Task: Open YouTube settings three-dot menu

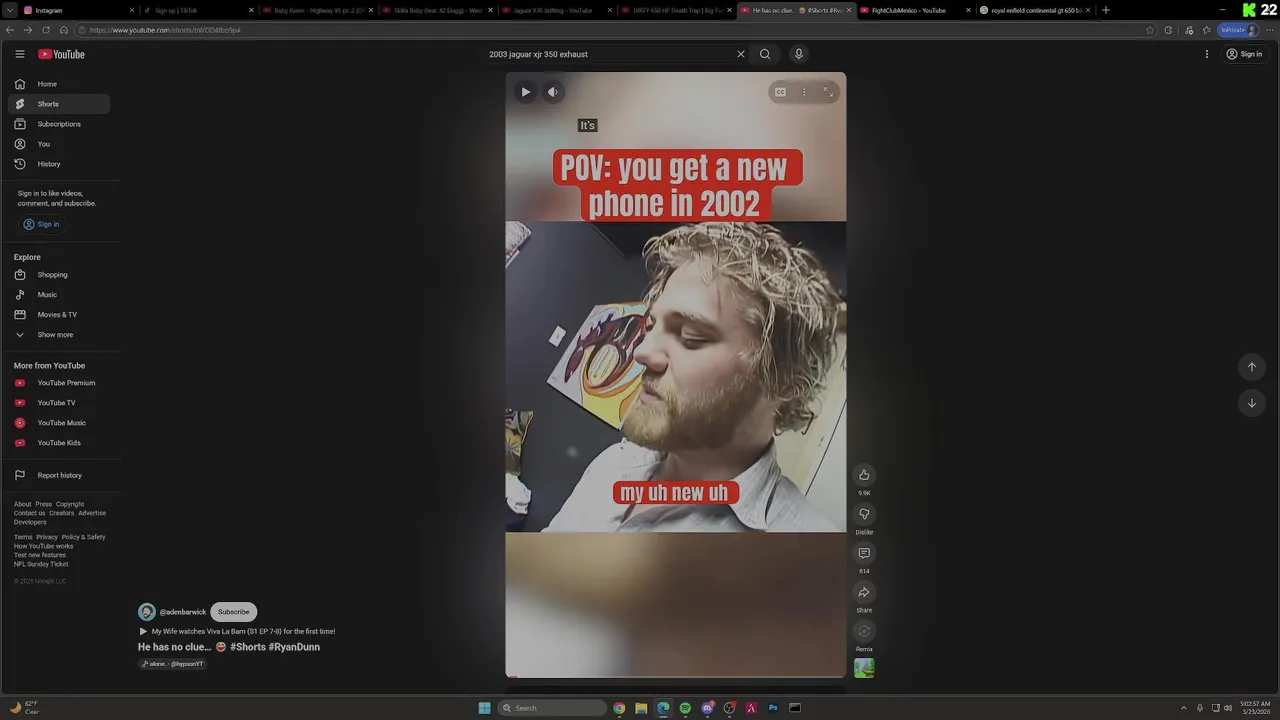Action: click(x=1207, y=54)
